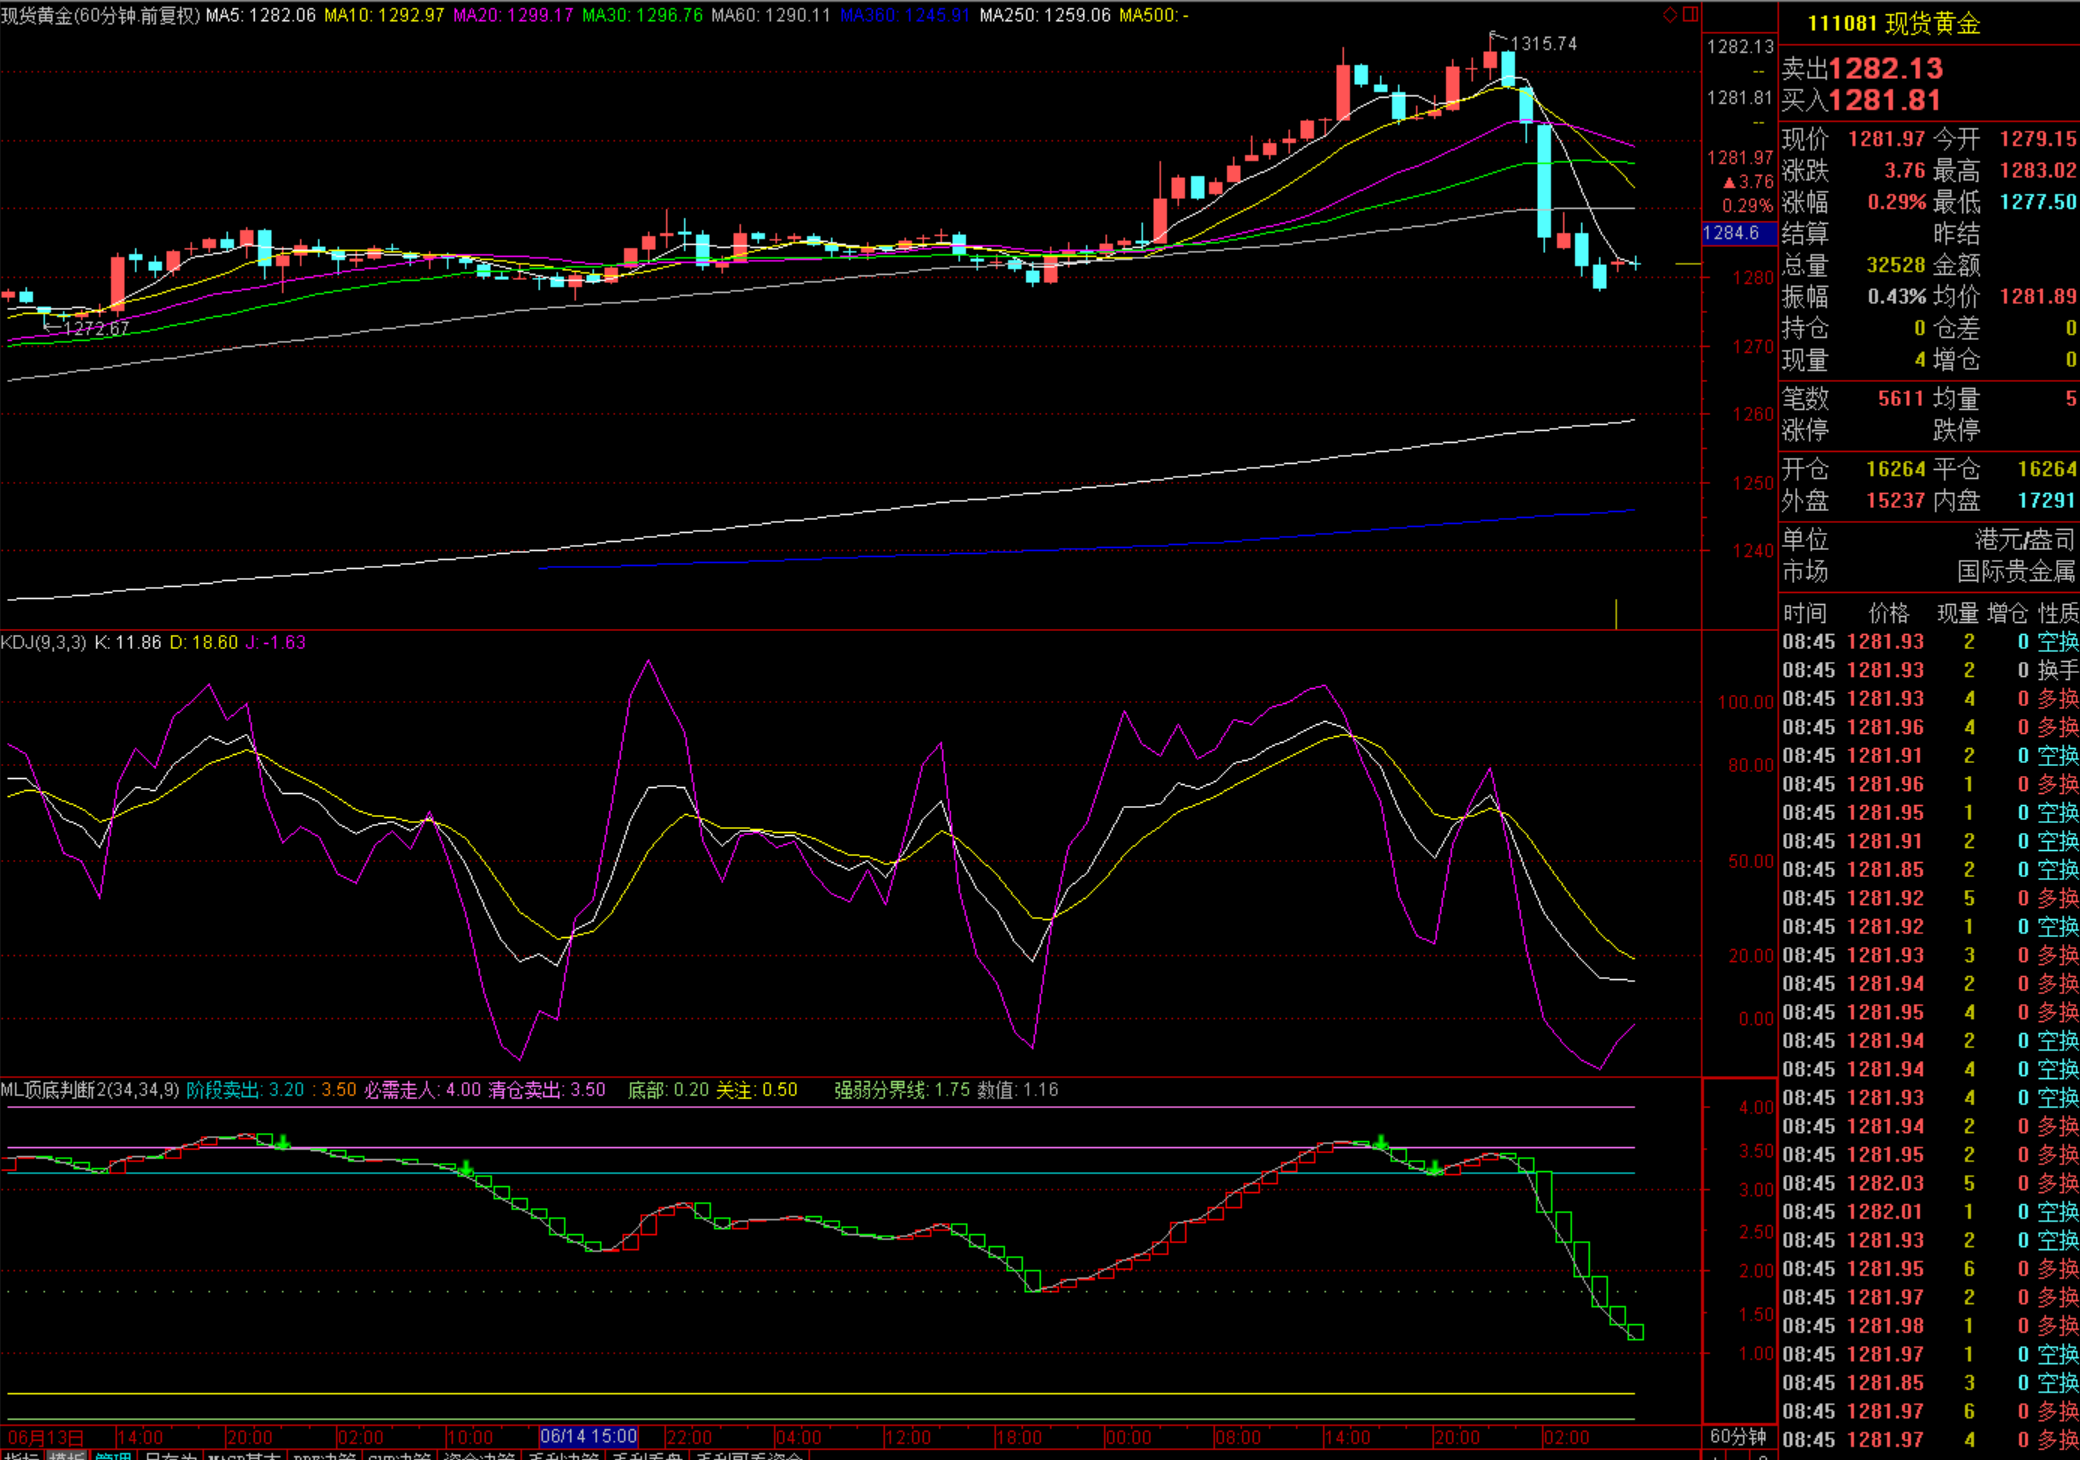
Task: Click the 换手 trade type entry
Action: coord(2058,670)
